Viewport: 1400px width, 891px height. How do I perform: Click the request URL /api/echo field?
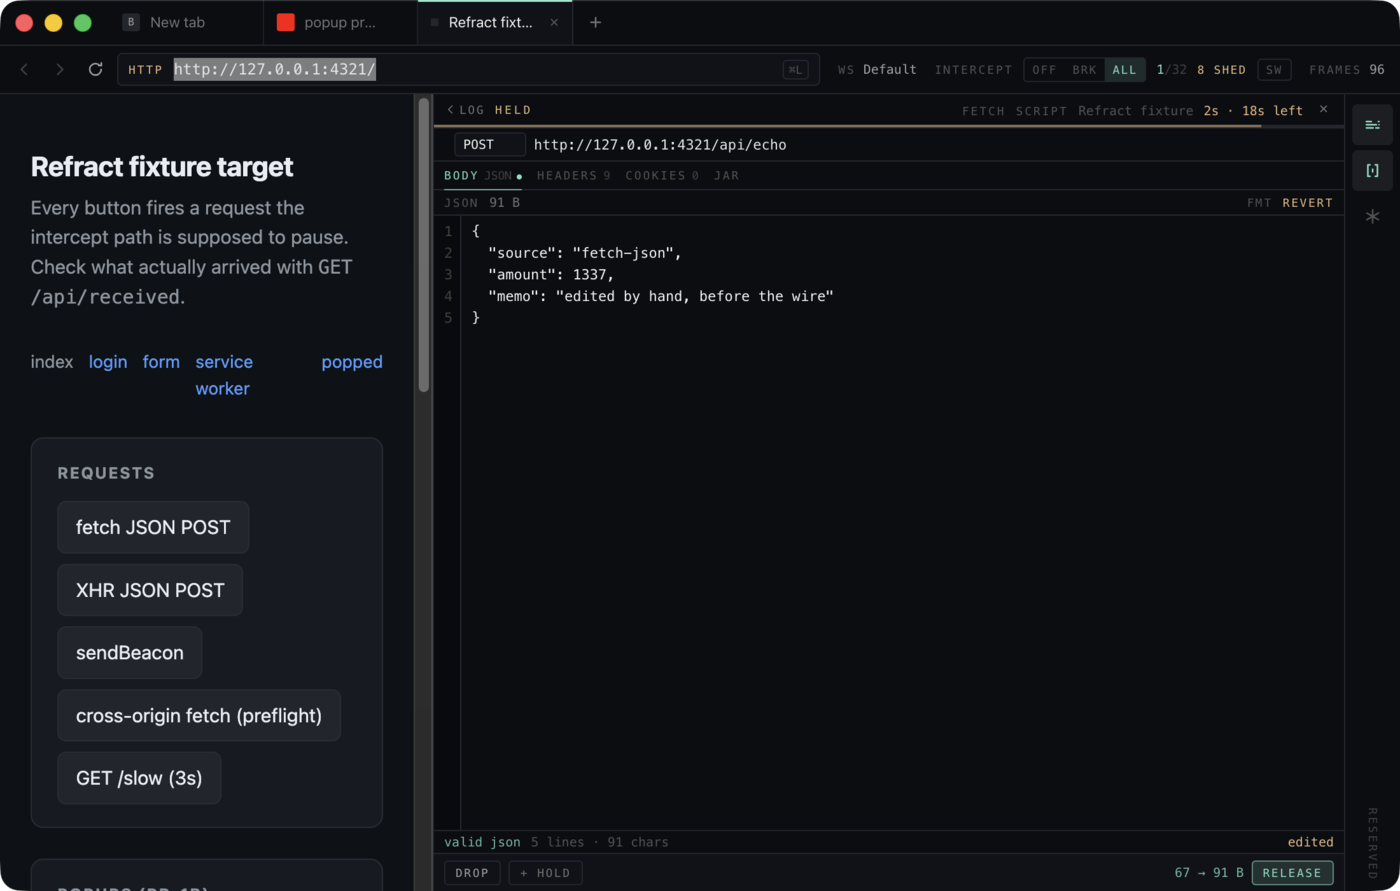click(660, 145)
